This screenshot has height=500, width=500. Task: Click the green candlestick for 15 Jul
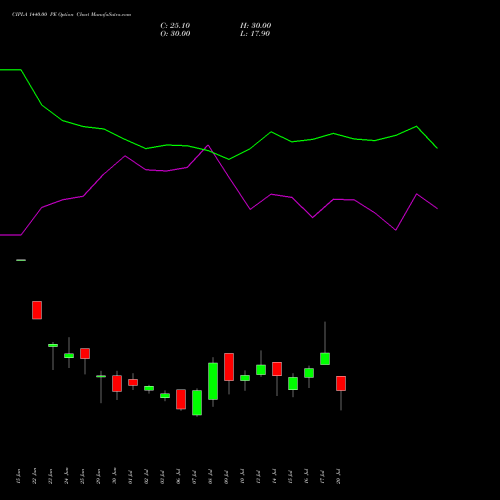pyautogui.click(x=293, y=383)
